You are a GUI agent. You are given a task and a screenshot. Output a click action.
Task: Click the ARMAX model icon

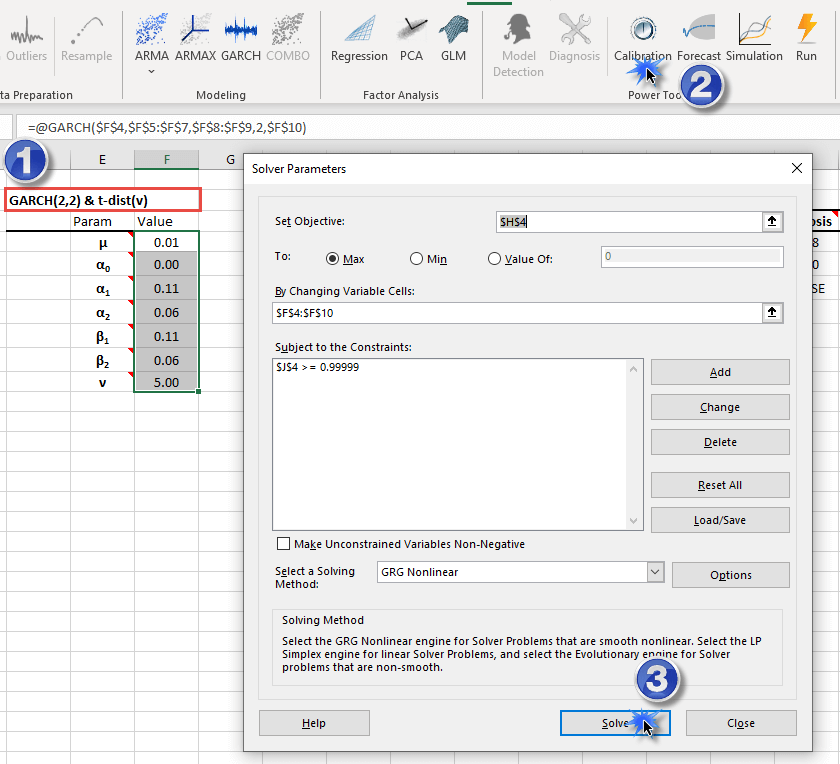coord(196,36)
